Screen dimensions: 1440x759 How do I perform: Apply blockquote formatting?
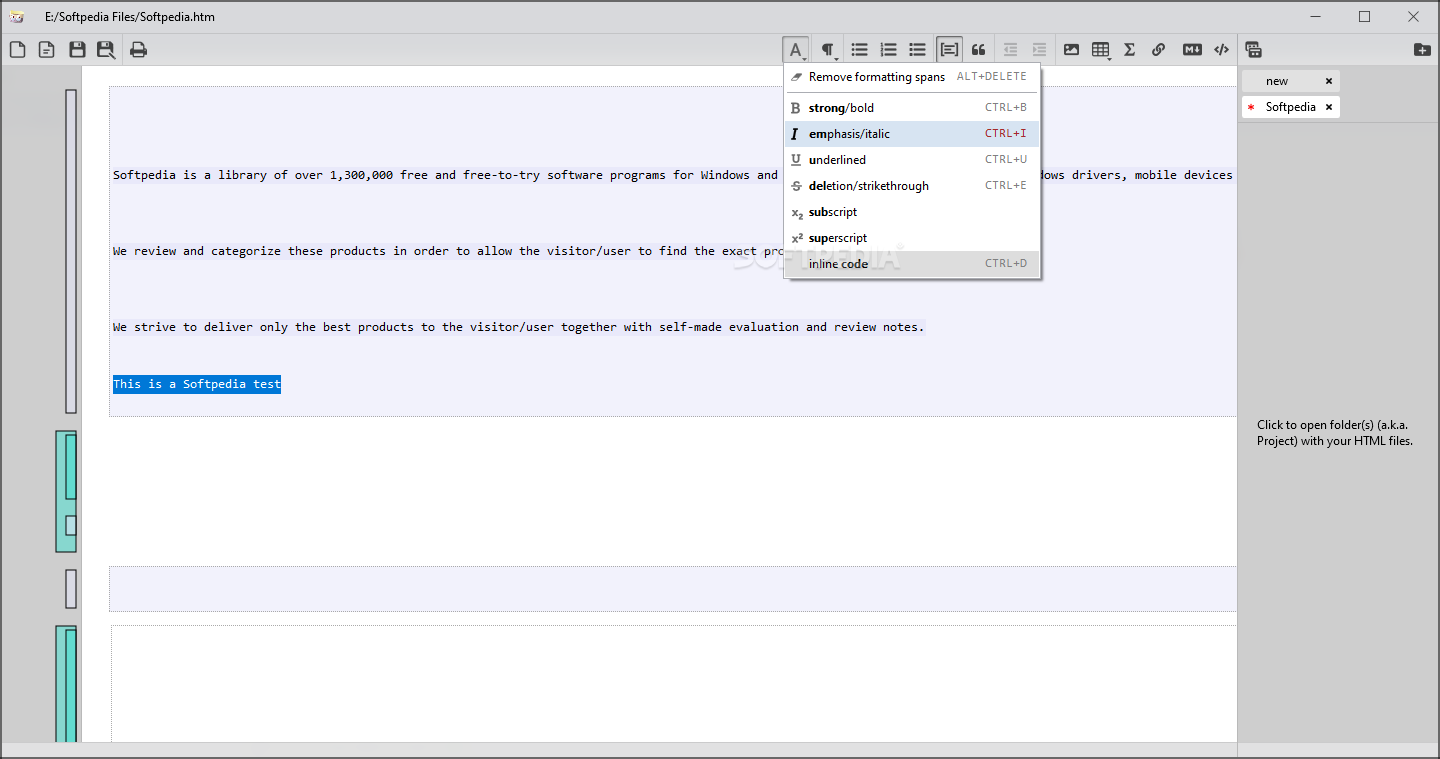[978, 49]
